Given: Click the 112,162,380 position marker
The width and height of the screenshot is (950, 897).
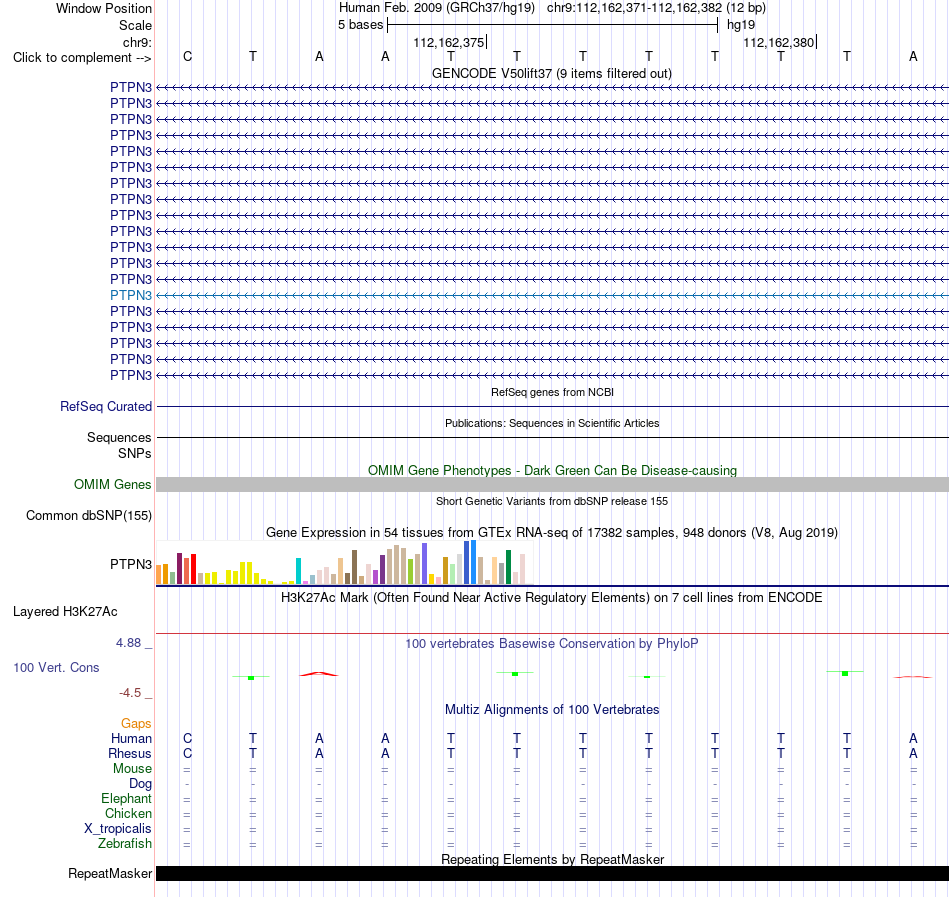Looking at the screenshot, I should [779, 42].
